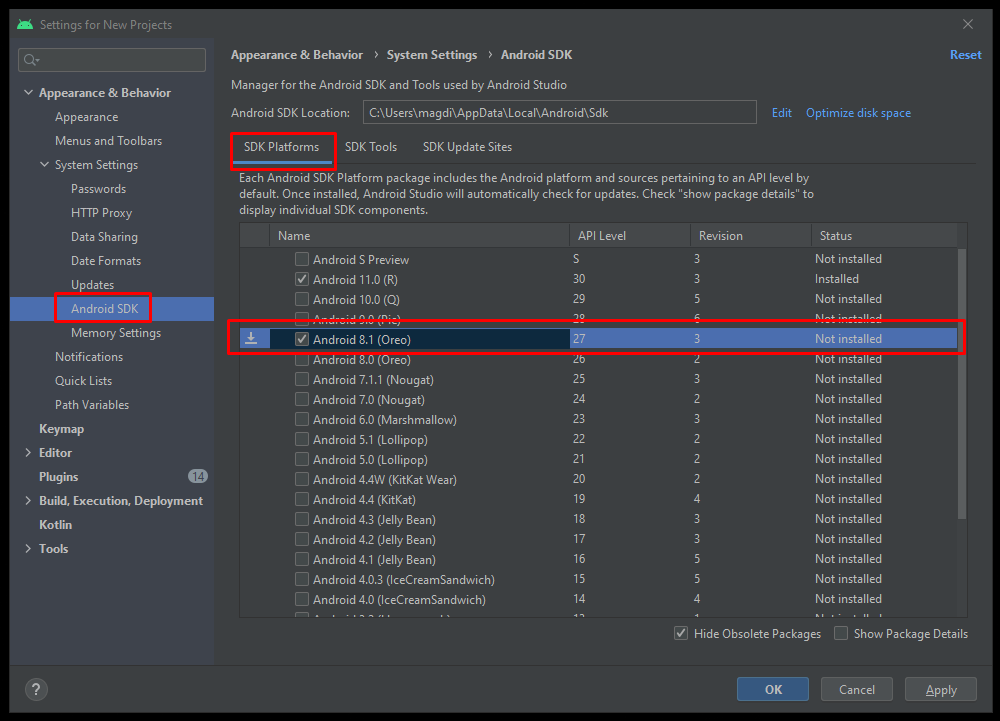The image size is (1000, 721).
Task: Enable Show Package Details checkbox
Action: tap(841, 634)
